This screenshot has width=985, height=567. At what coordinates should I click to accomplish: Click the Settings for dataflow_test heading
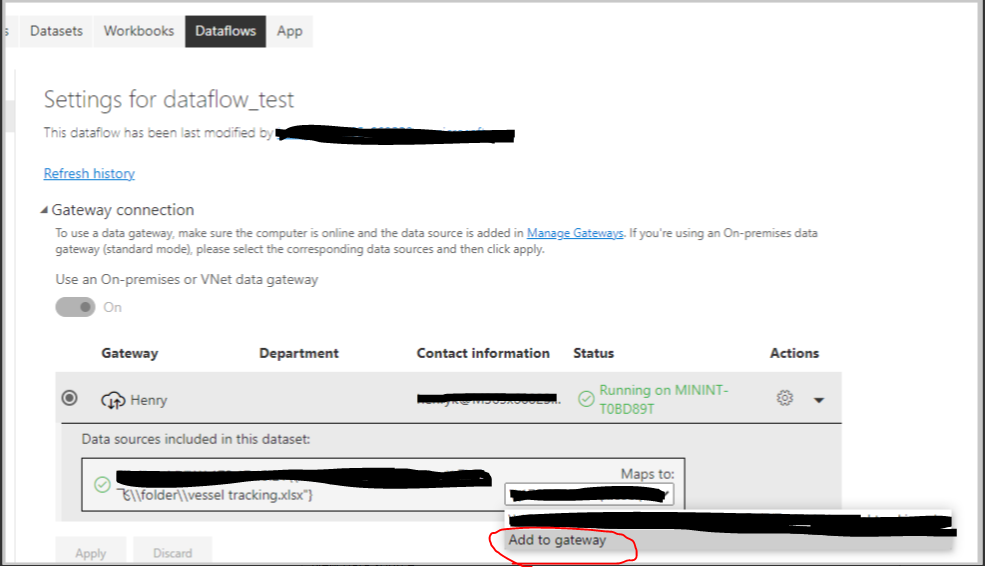pos(169,99)
